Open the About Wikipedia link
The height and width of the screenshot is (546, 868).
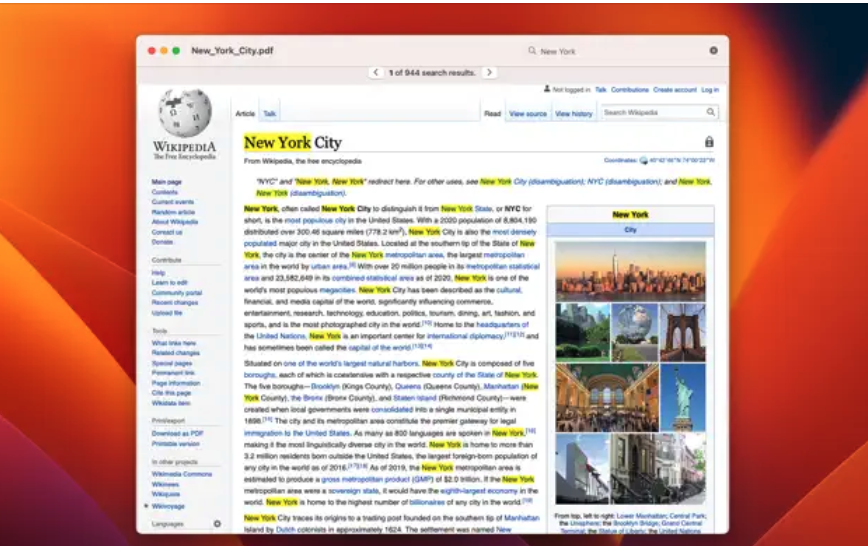tap(175, 222)
